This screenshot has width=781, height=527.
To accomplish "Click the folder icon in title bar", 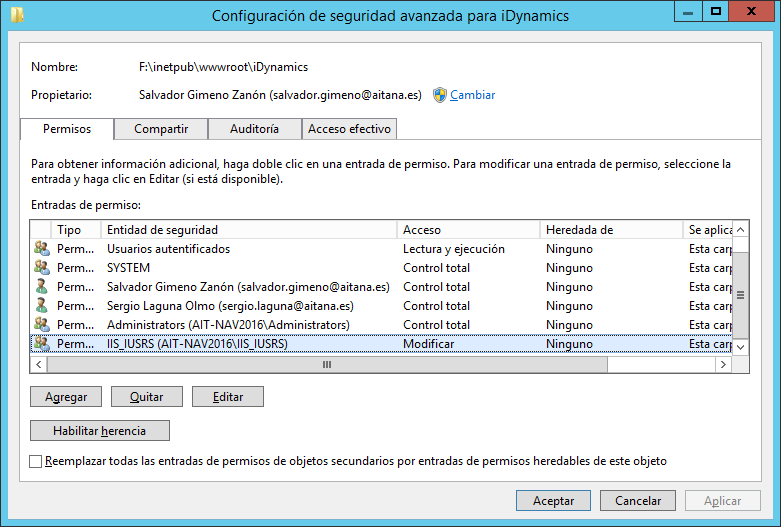I will [17, 14].
